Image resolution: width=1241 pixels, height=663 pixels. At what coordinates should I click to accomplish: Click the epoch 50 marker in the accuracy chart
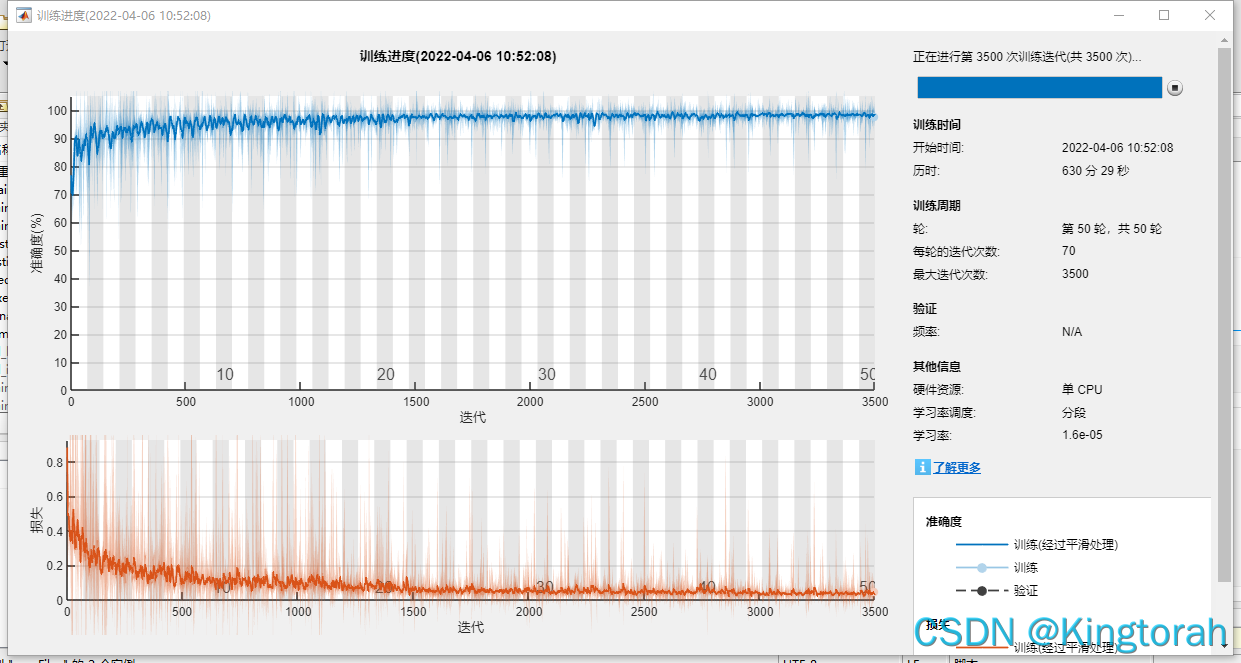(868, 375)
